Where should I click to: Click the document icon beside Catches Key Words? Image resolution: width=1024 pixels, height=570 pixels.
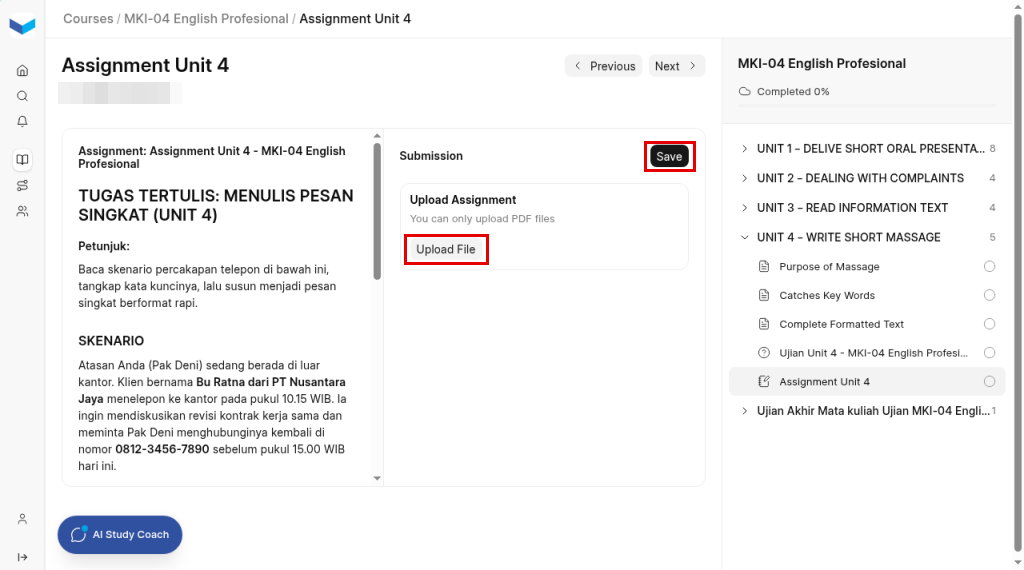(763, 295)
